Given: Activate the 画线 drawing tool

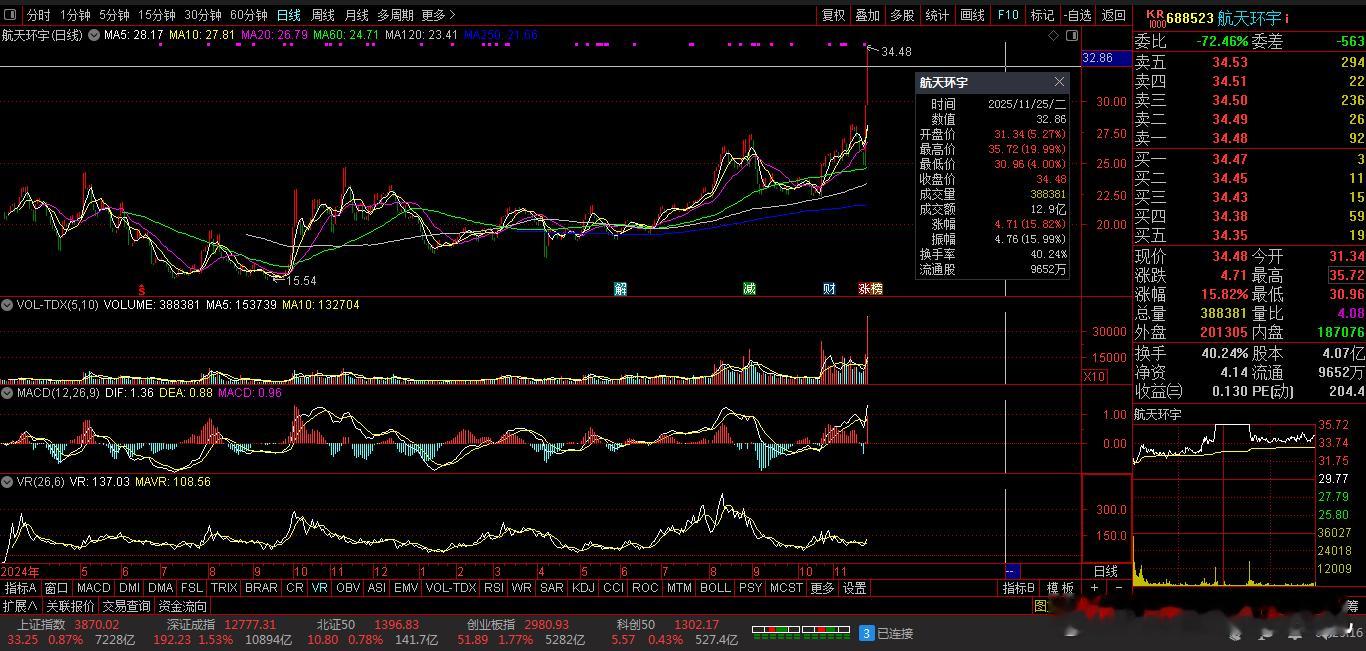Looking at the screenshot, I should 972,15.
